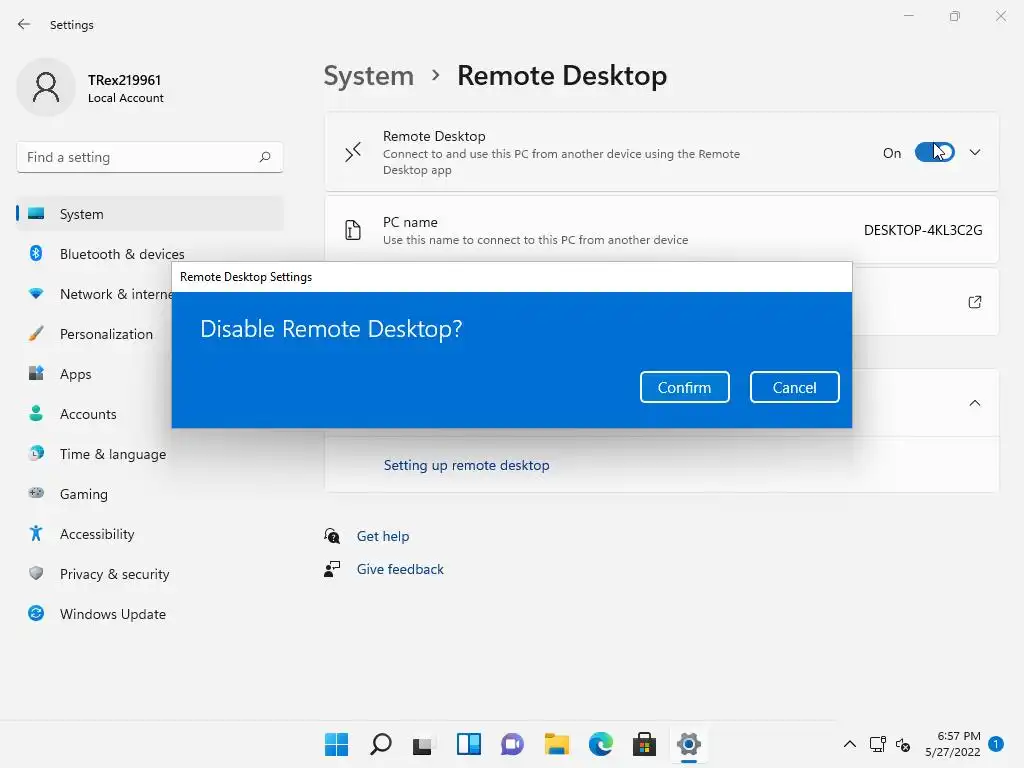This screenshot has height=768, width=1024.
Task: Open Setting up remote desktop link
Action: (x=466, y=465)
